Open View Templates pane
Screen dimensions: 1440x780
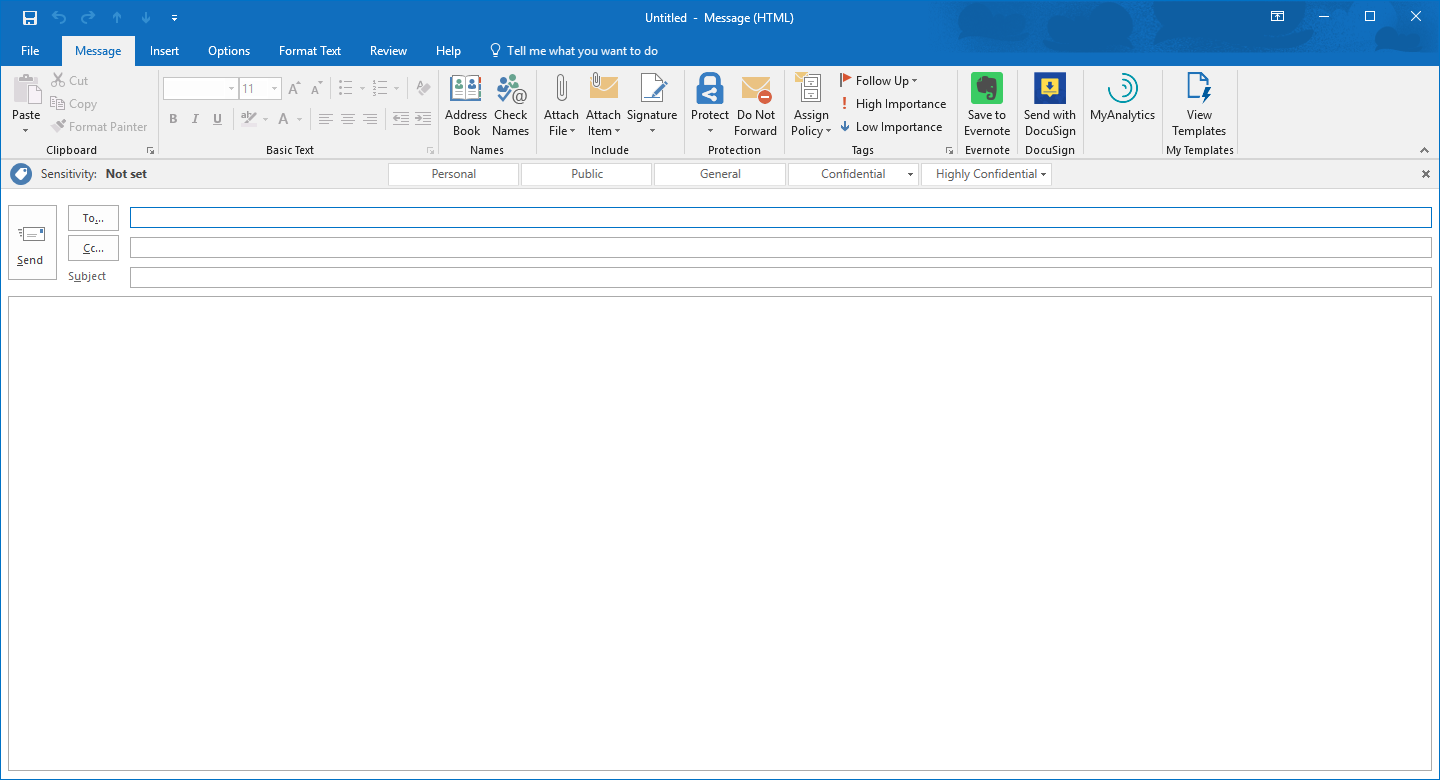[x=1198, y=104]
